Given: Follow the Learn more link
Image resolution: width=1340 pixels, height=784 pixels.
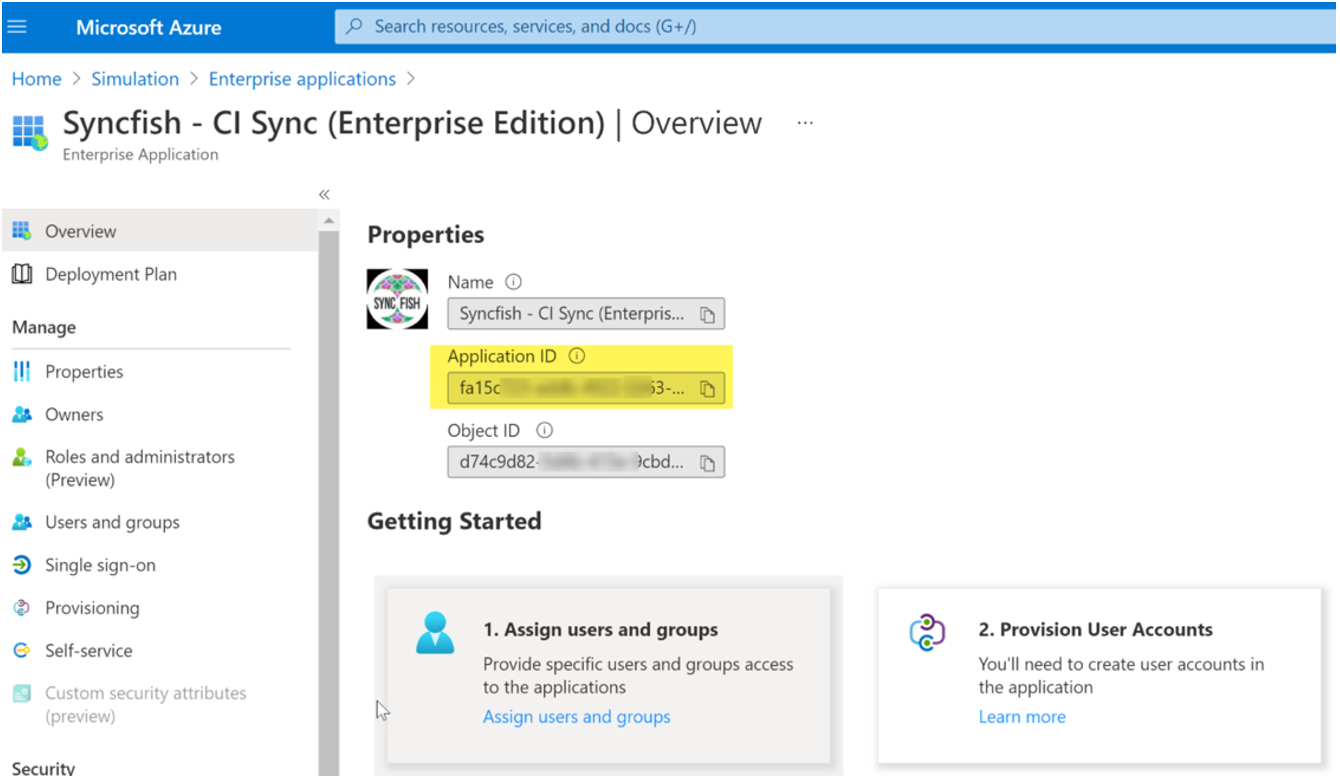Looking at the screenshot, I should point(1022,717).
